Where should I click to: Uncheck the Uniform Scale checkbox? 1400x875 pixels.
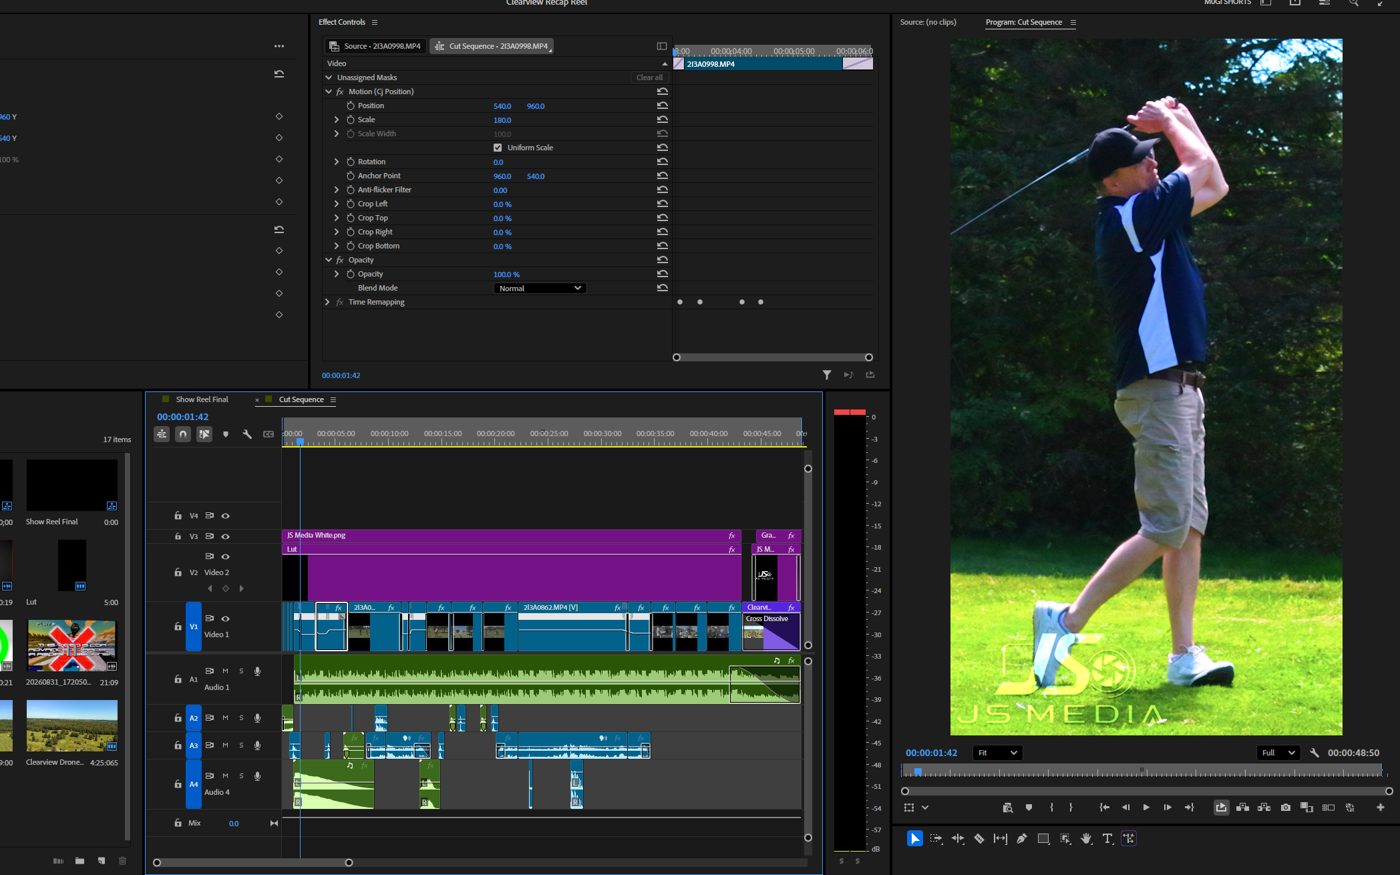click(x=497, y=147)
